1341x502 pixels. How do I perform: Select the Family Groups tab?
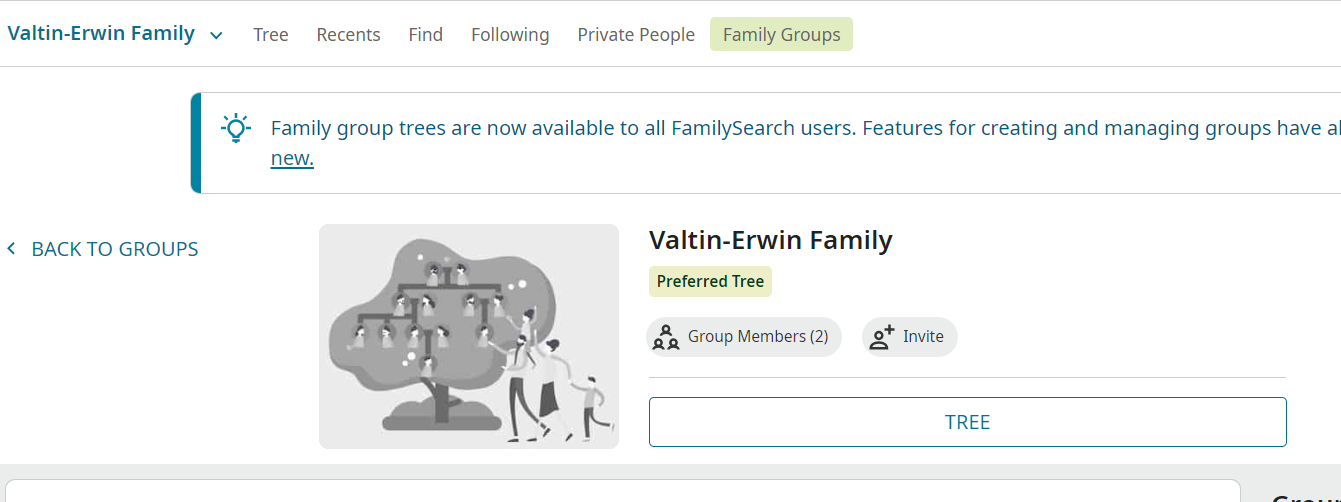[781, 35]
